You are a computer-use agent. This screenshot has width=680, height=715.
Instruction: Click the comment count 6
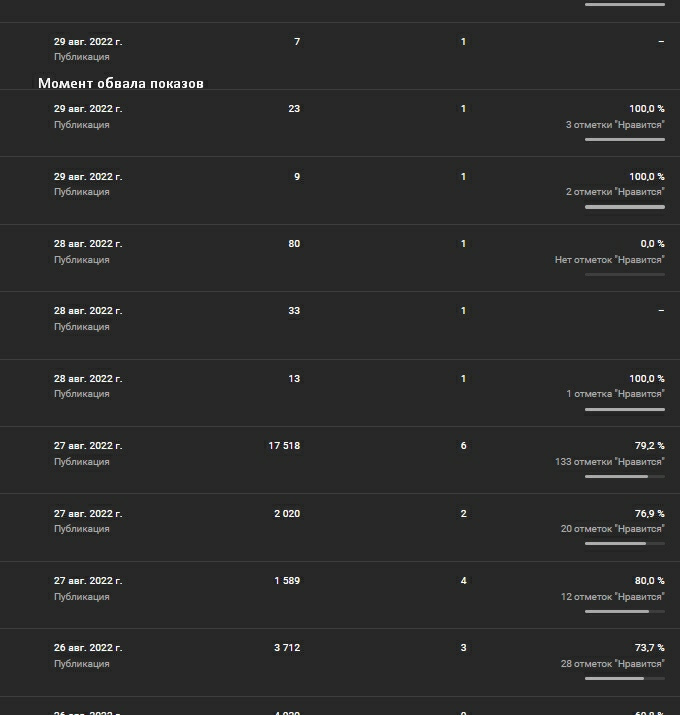point(463,446)
